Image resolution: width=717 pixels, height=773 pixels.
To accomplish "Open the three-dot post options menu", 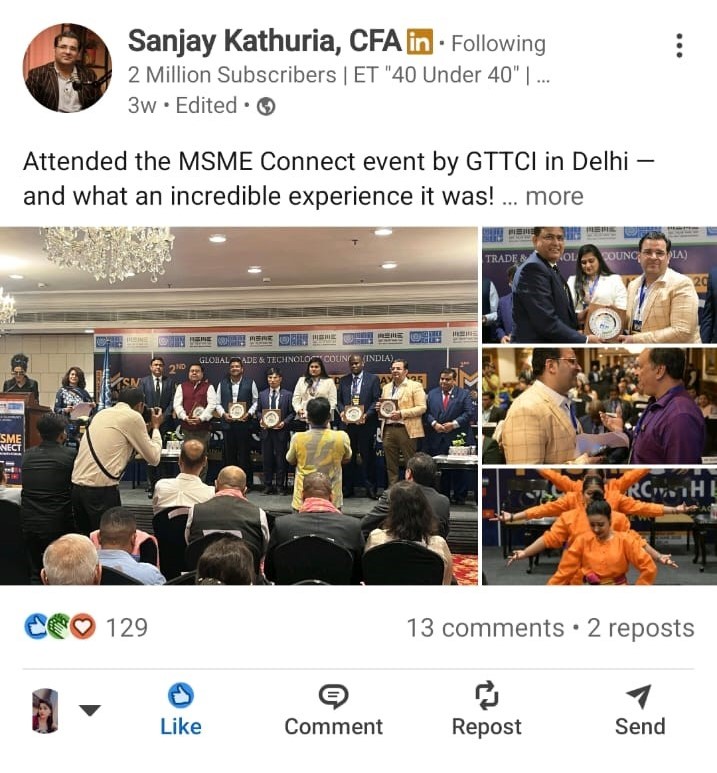I will [680, 45].
